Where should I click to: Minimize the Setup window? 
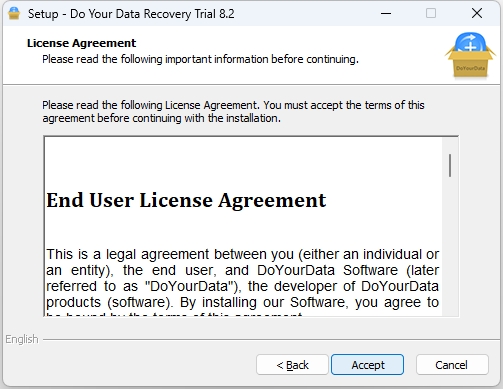(x=386, y=13)
